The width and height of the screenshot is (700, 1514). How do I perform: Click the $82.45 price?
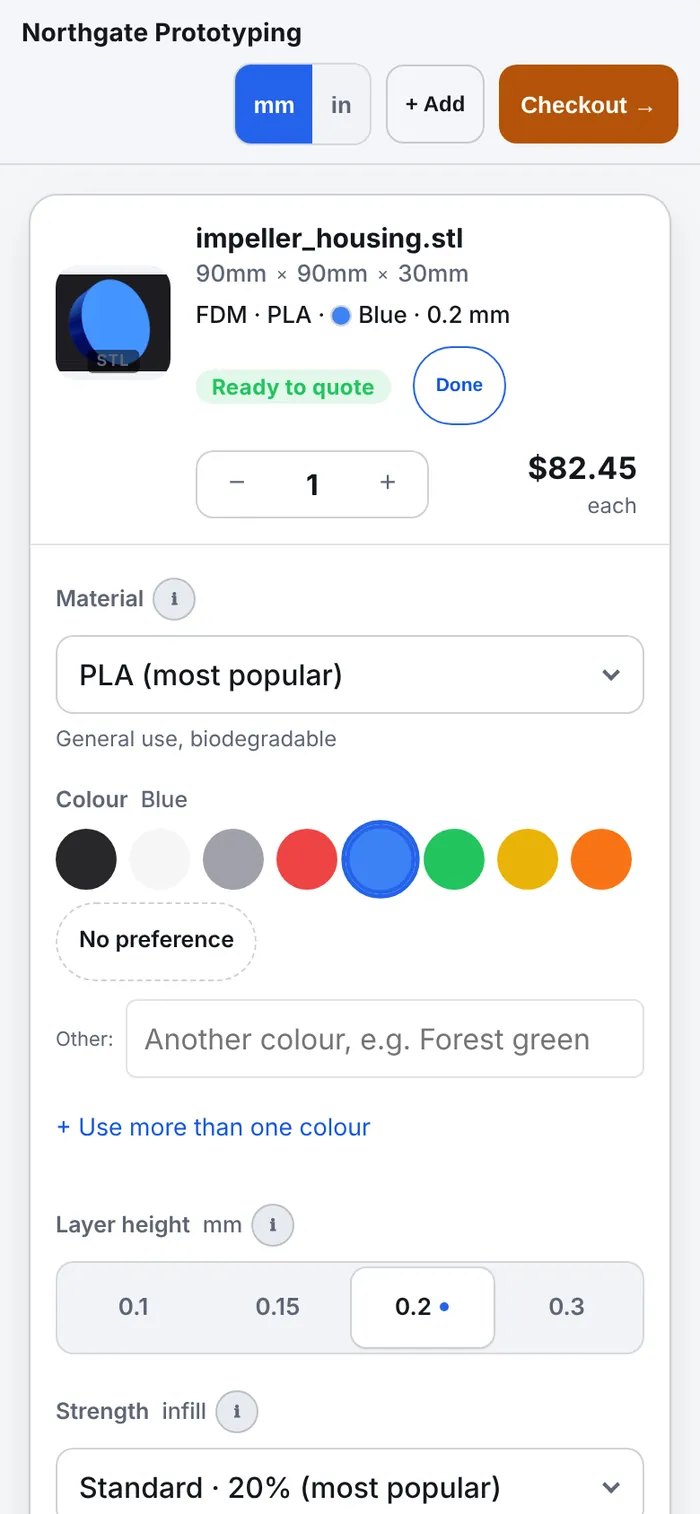click(x=582, y=467)
